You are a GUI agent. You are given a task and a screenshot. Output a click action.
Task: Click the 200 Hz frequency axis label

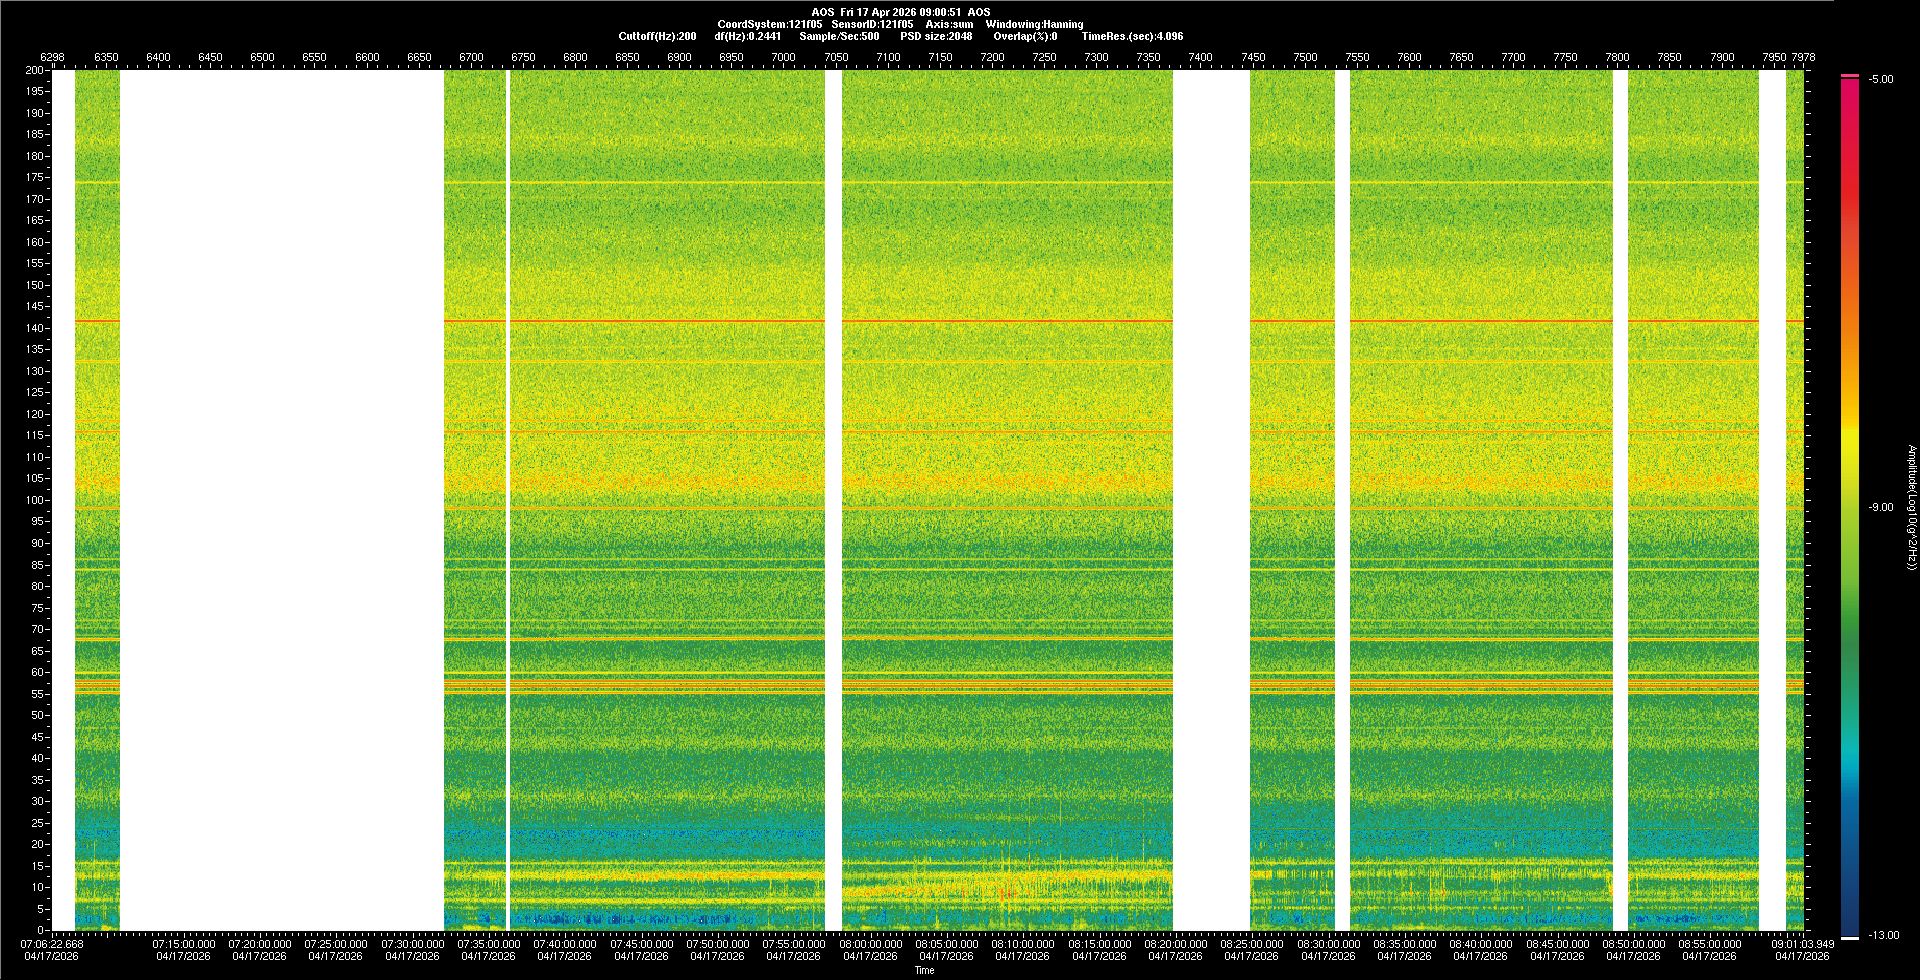click(34, 70)
